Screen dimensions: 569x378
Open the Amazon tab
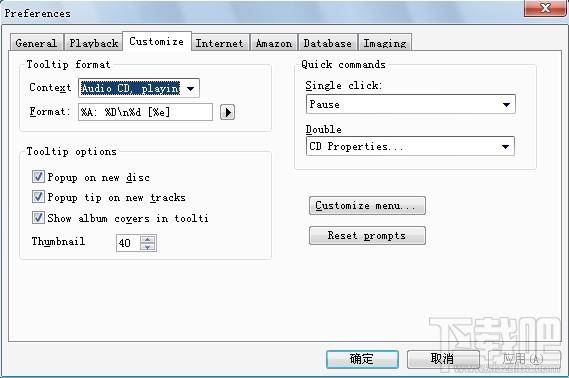[x=274, y=42]
